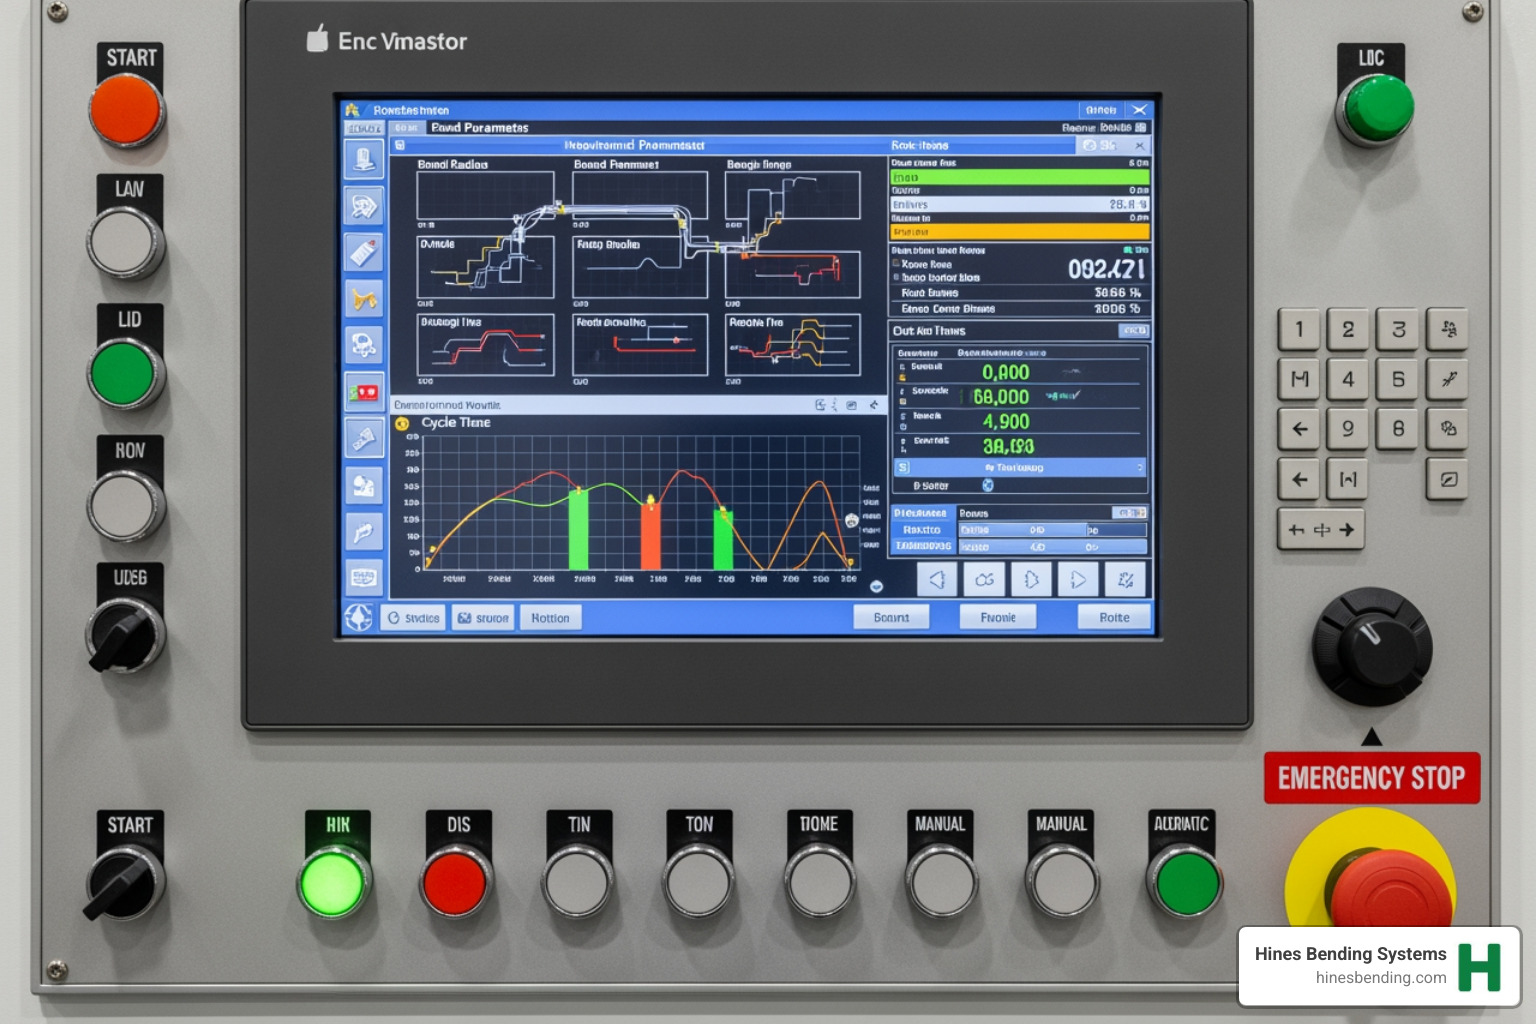Toggle the blue S switch in the values list

(902, 469)
